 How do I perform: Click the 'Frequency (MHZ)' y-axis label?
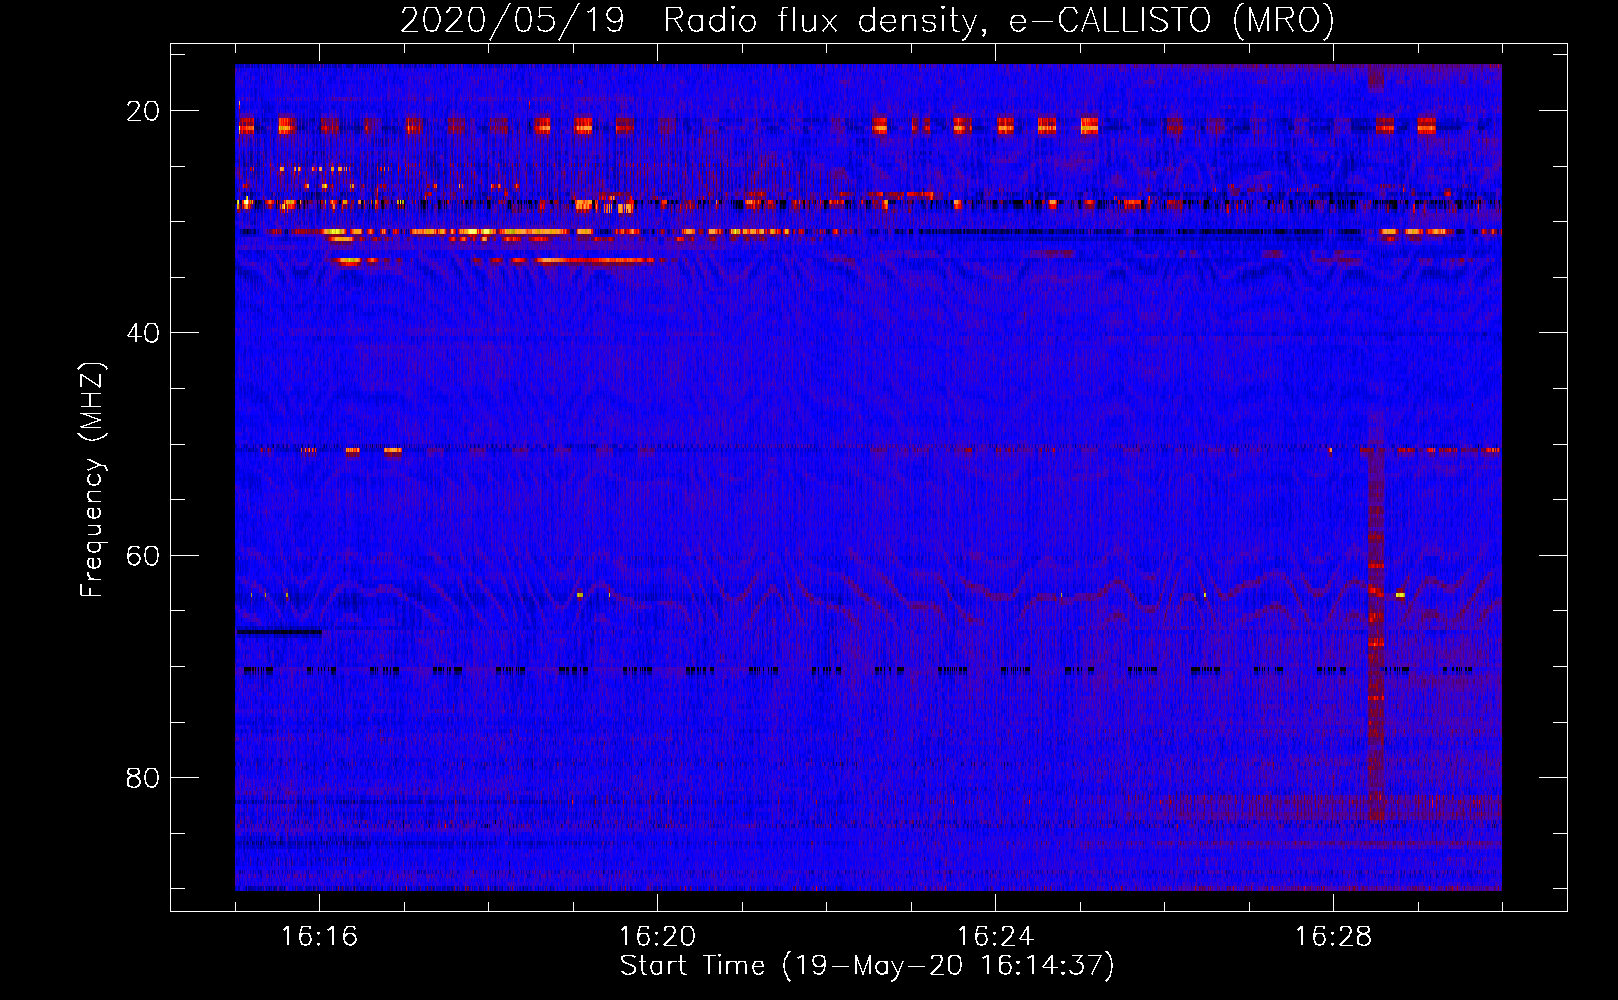[x=92, y=480]
